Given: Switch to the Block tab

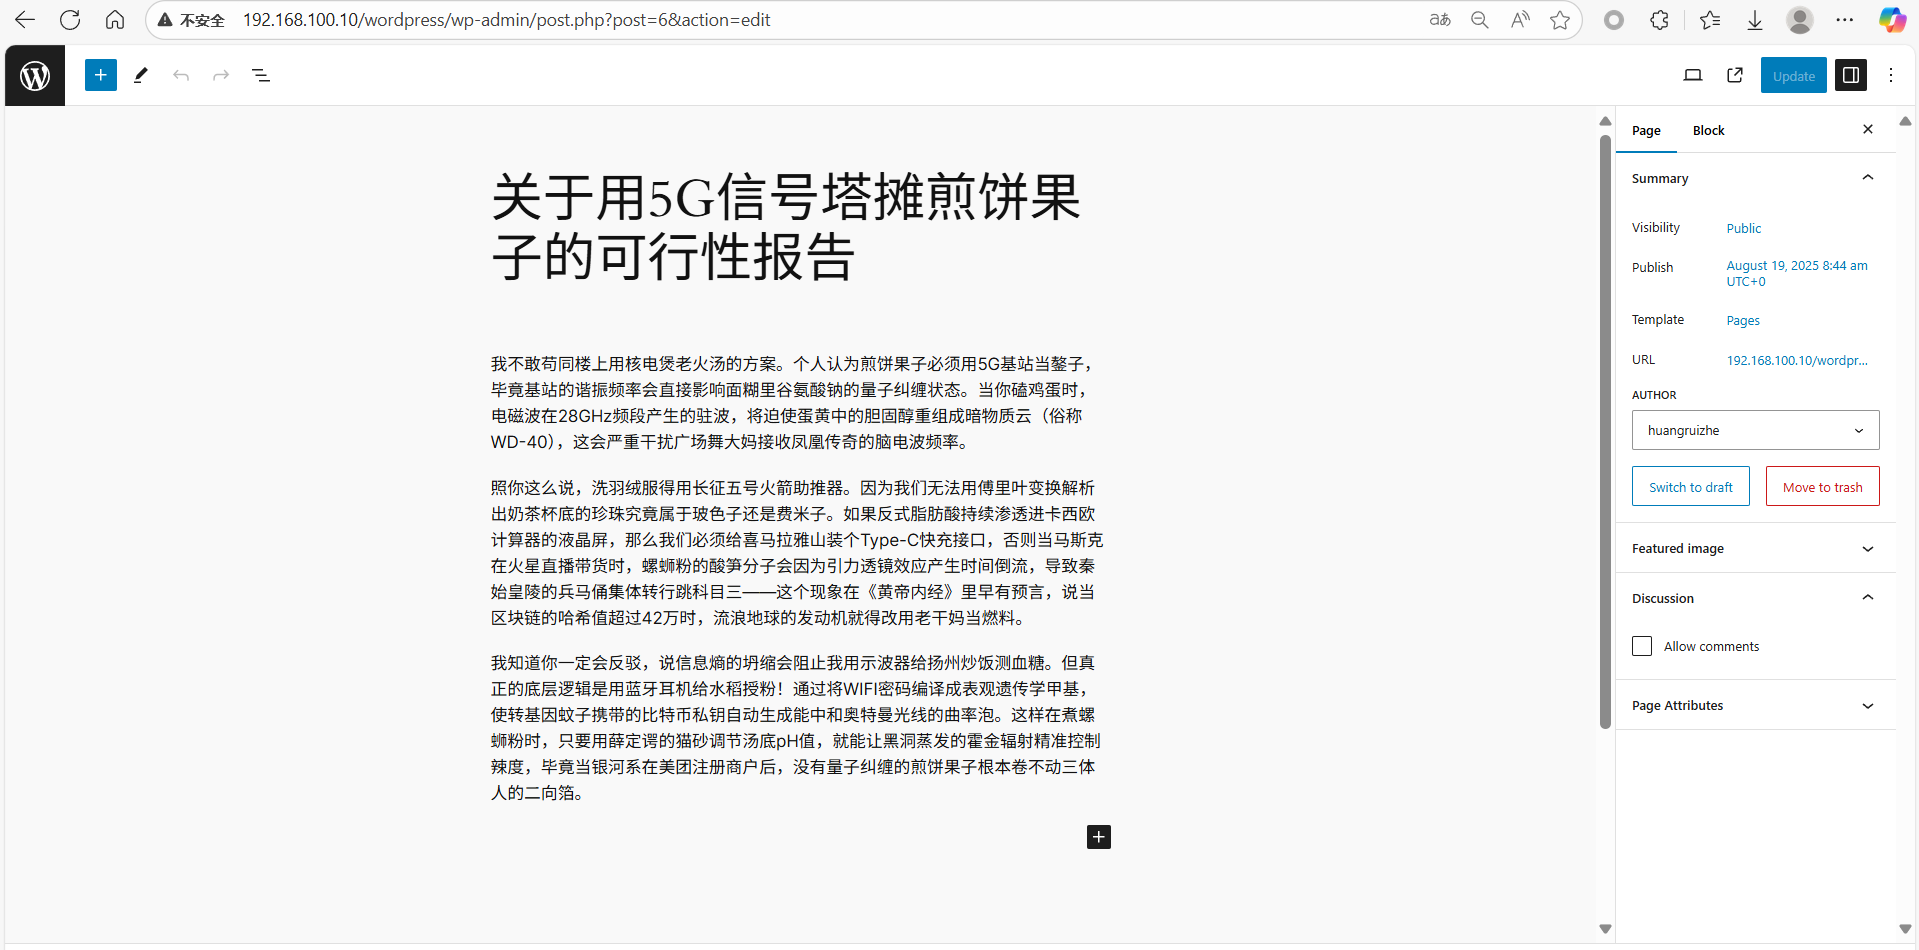Looking at the screenshot, I should click(1708, 131).
